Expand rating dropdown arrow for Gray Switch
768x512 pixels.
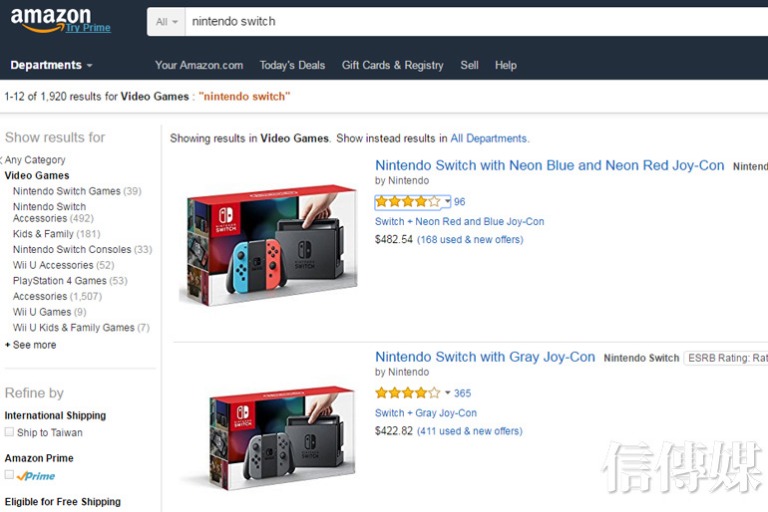coord(447,393)
